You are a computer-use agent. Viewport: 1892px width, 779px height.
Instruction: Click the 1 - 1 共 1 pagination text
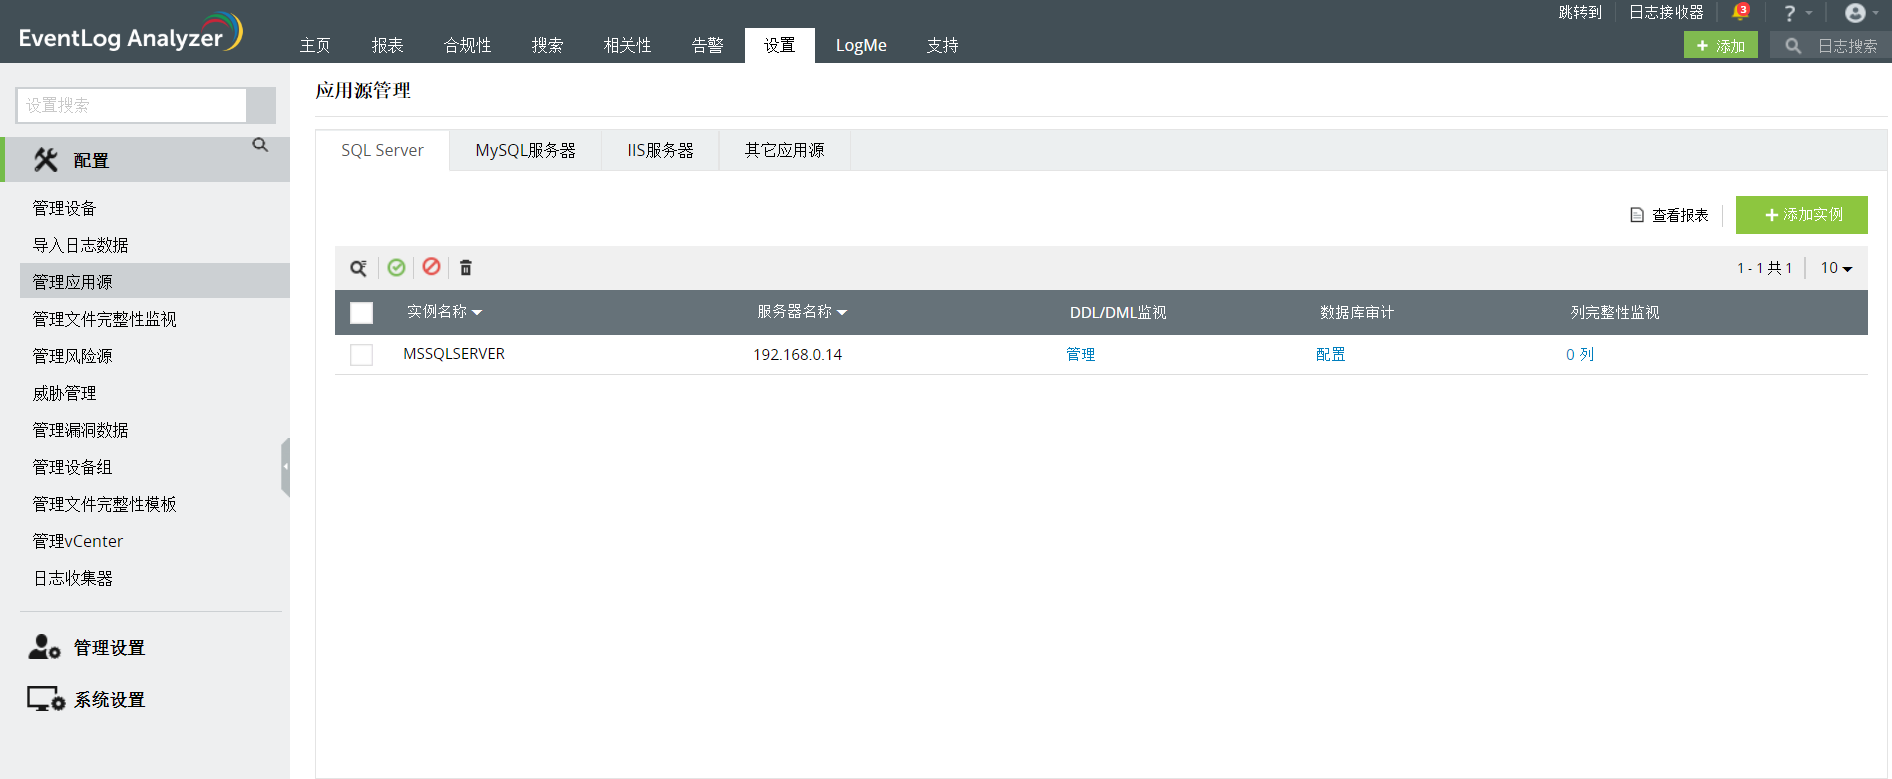point(1765,268)
